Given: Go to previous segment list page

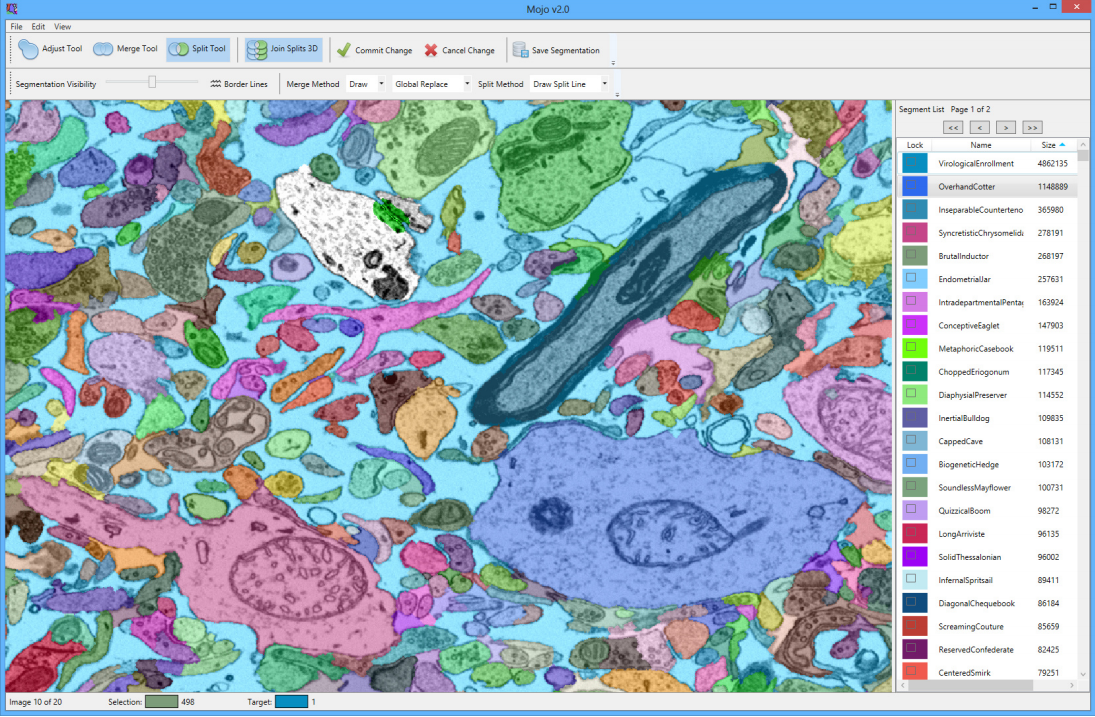Looking at the screenshot, I should pyautogui.click(x=980, y=127).
